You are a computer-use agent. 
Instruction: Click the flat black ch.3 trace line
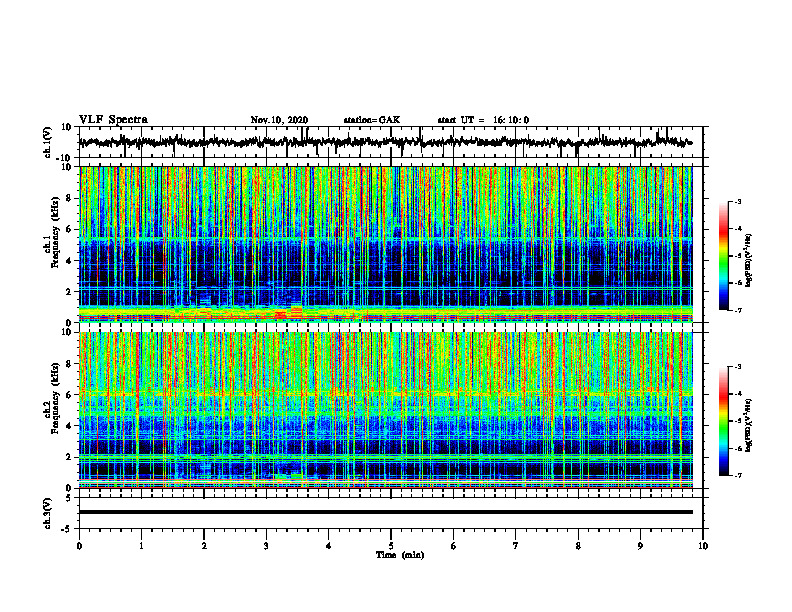click(385, 512)
